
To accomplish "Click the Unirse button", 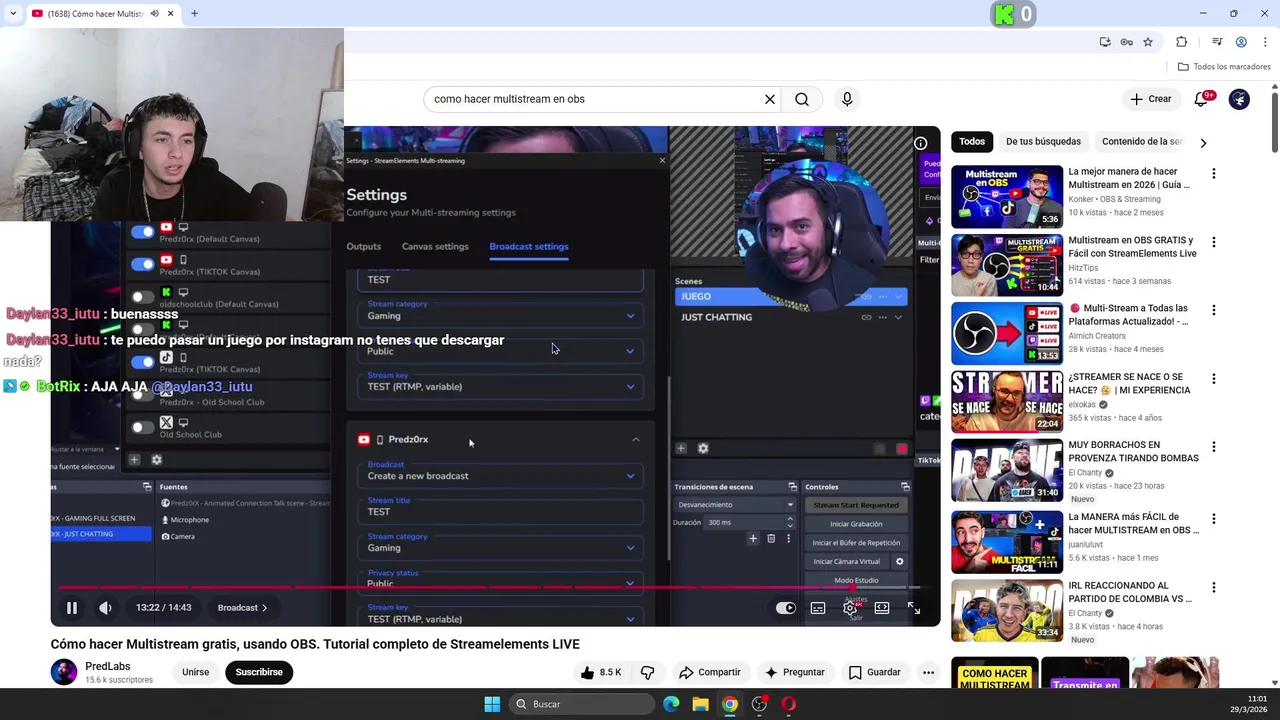I will 196,672.
